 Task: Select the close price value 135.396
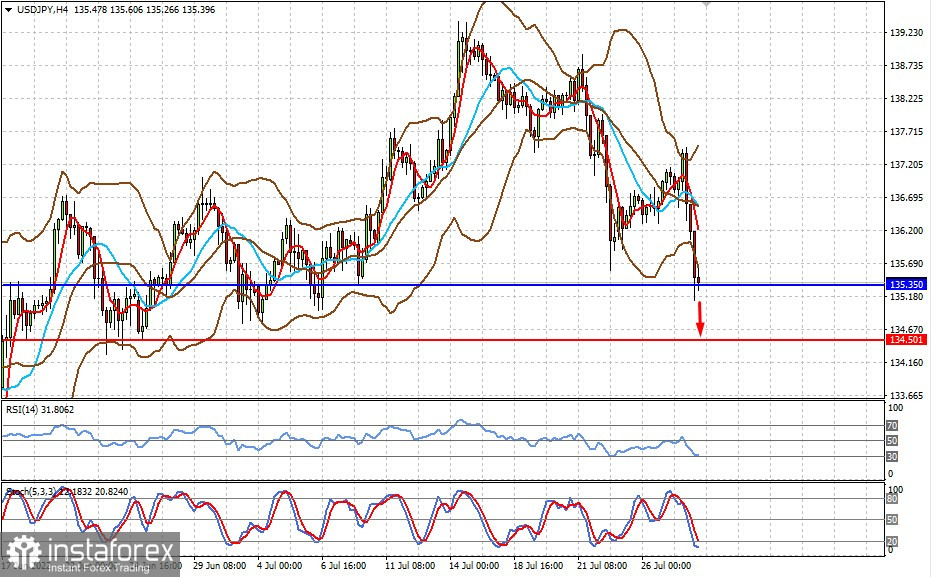(198, 10)
